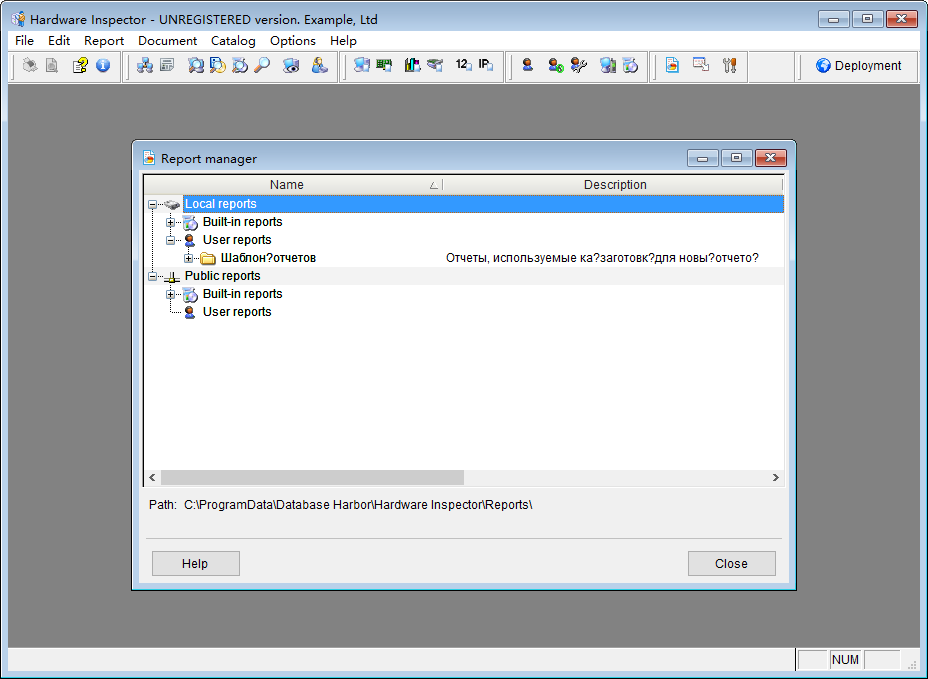Click the network tree structure toolbar icon

point(144,66)
